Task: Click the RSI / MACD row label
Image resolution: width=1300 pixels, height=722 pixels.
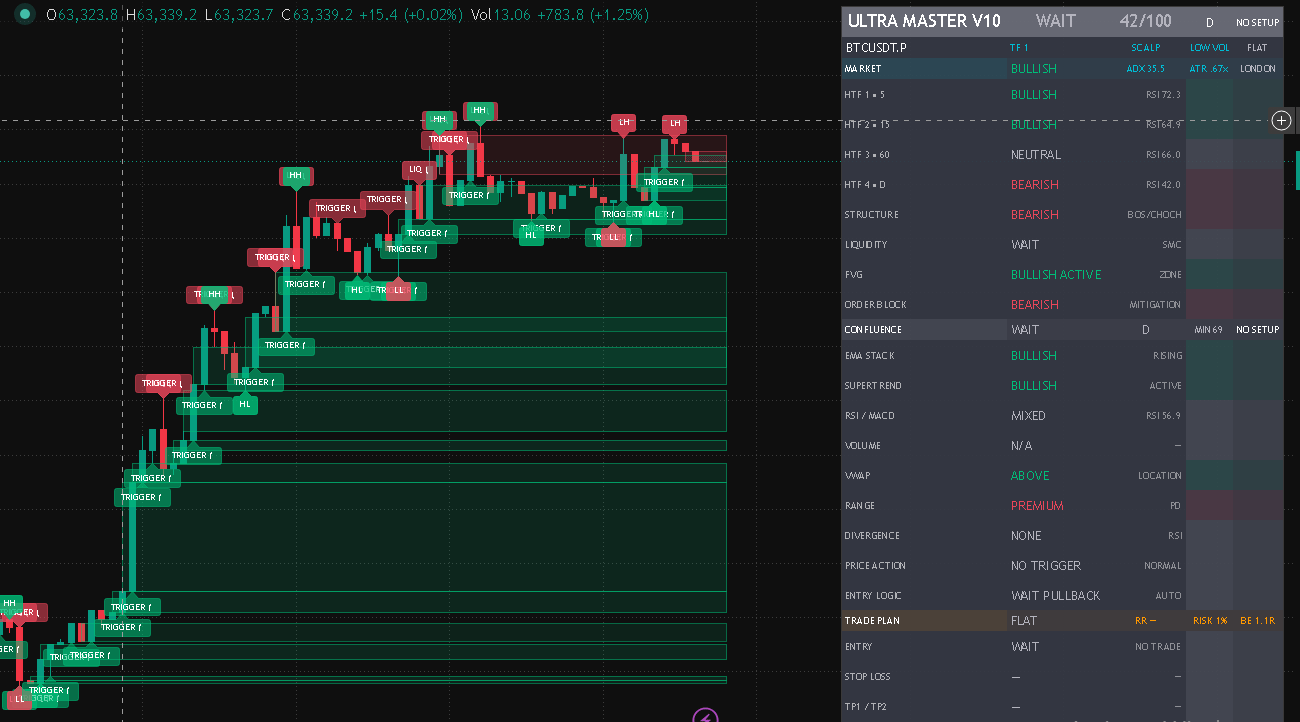Action: [x=870, y=416]
